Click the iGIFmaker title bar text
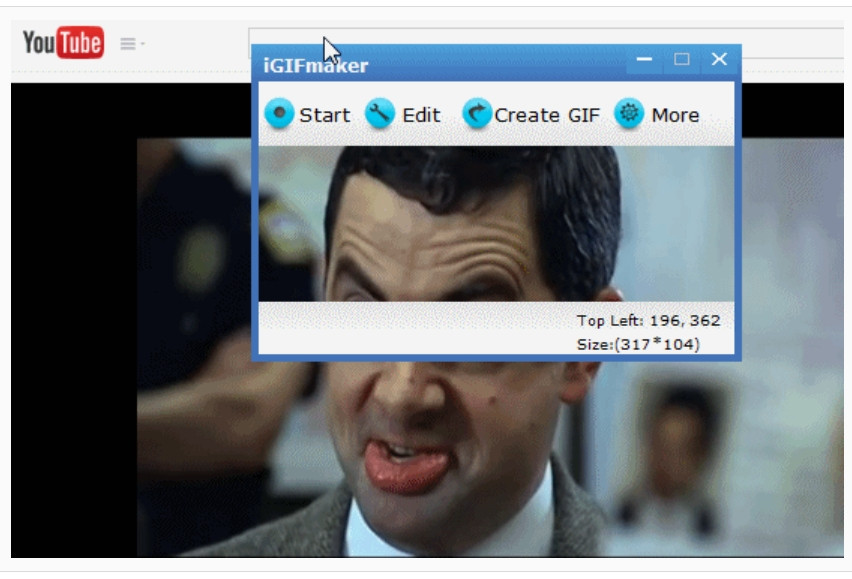Screen dimensions: 852x579 316,66
